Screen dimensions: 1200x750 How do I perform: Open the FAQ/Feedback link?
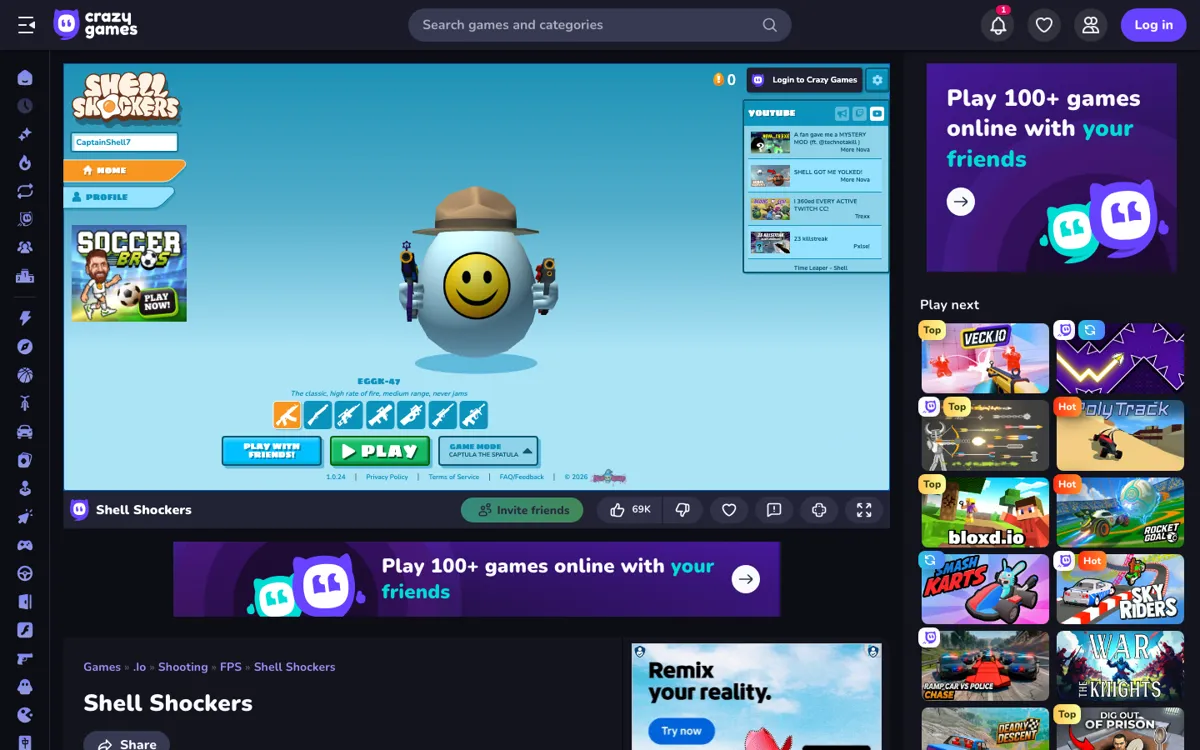(x=522, y=477)
